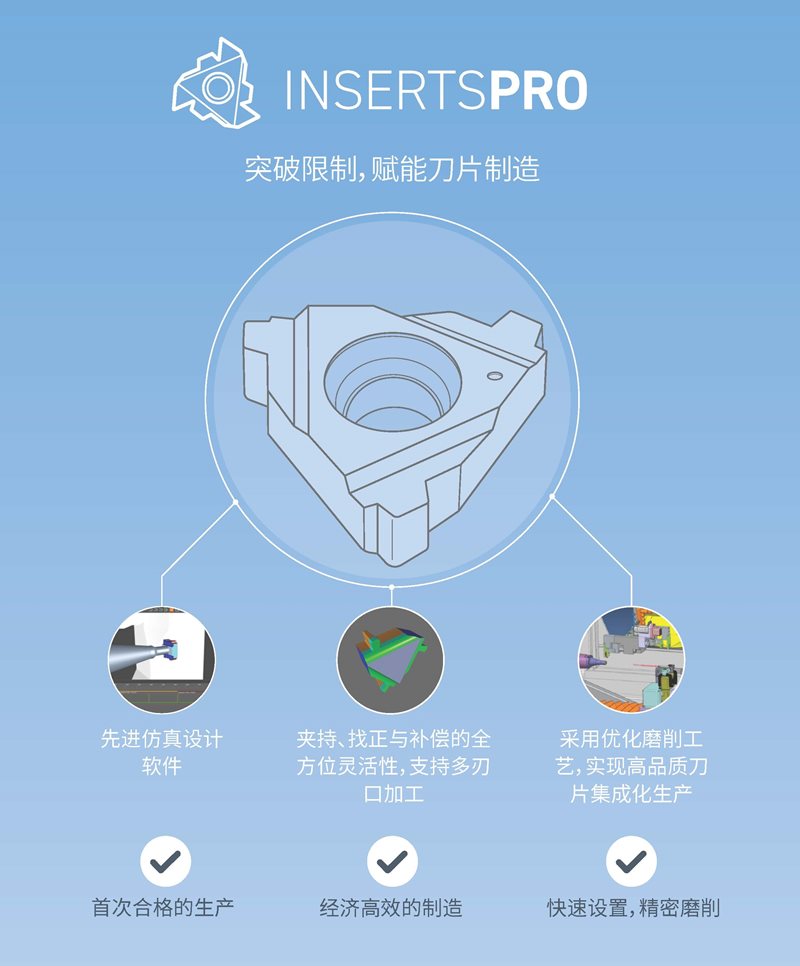Click the left connector dot on the circle
The width and height of the screenshot is (800, 966).
(x=235, y=501)
